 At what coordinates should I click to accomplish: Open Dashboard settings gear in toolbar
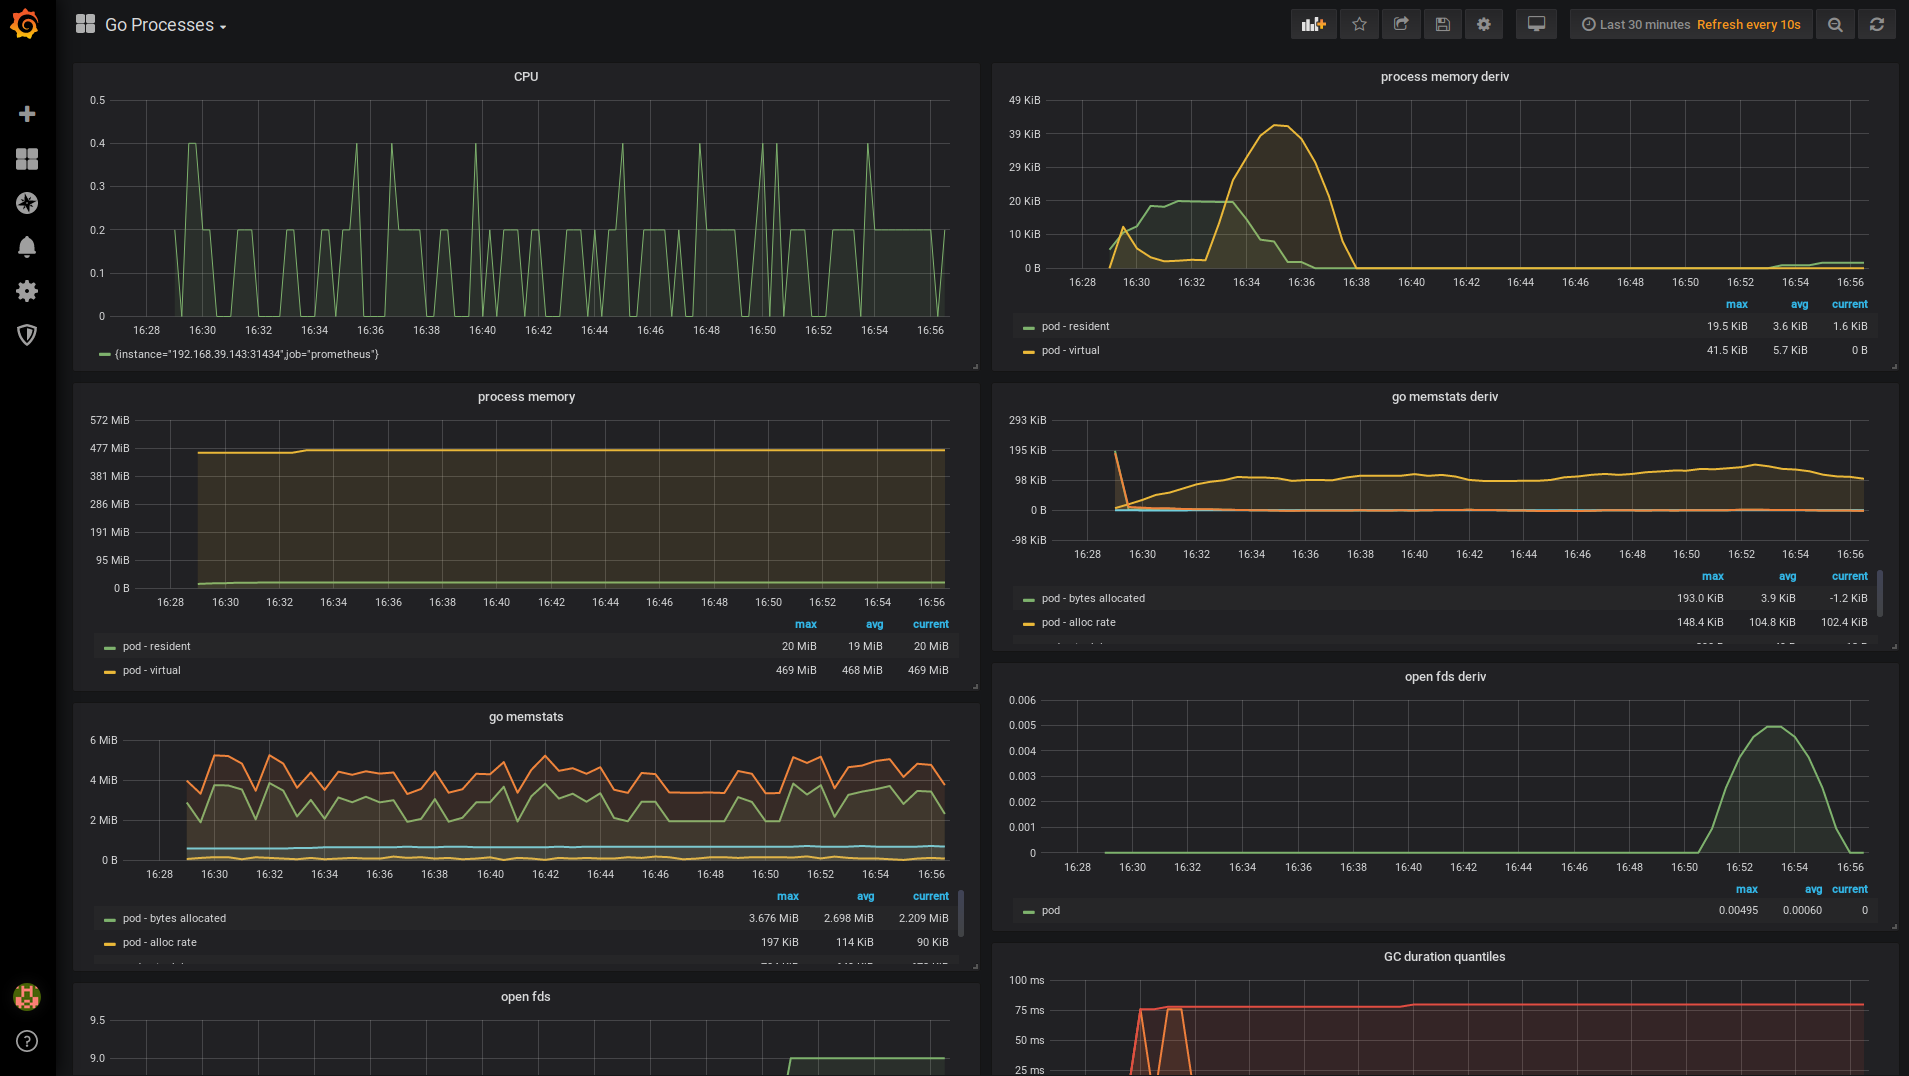coord(1484,25)
